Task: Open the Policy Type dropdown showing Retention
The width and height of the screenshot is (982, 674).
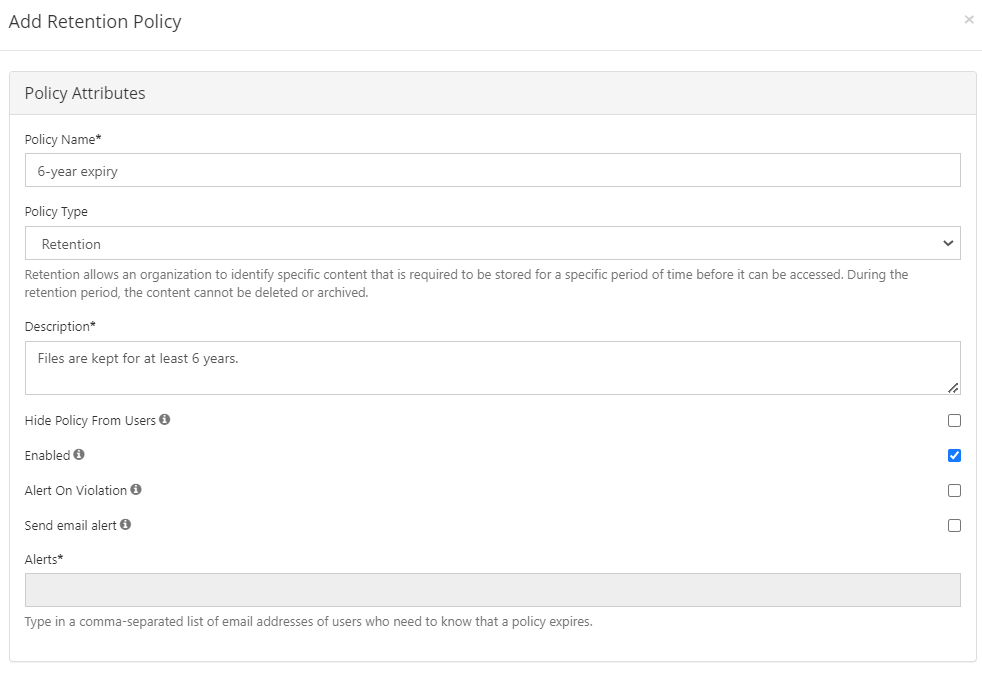Action: coord(492,243)
